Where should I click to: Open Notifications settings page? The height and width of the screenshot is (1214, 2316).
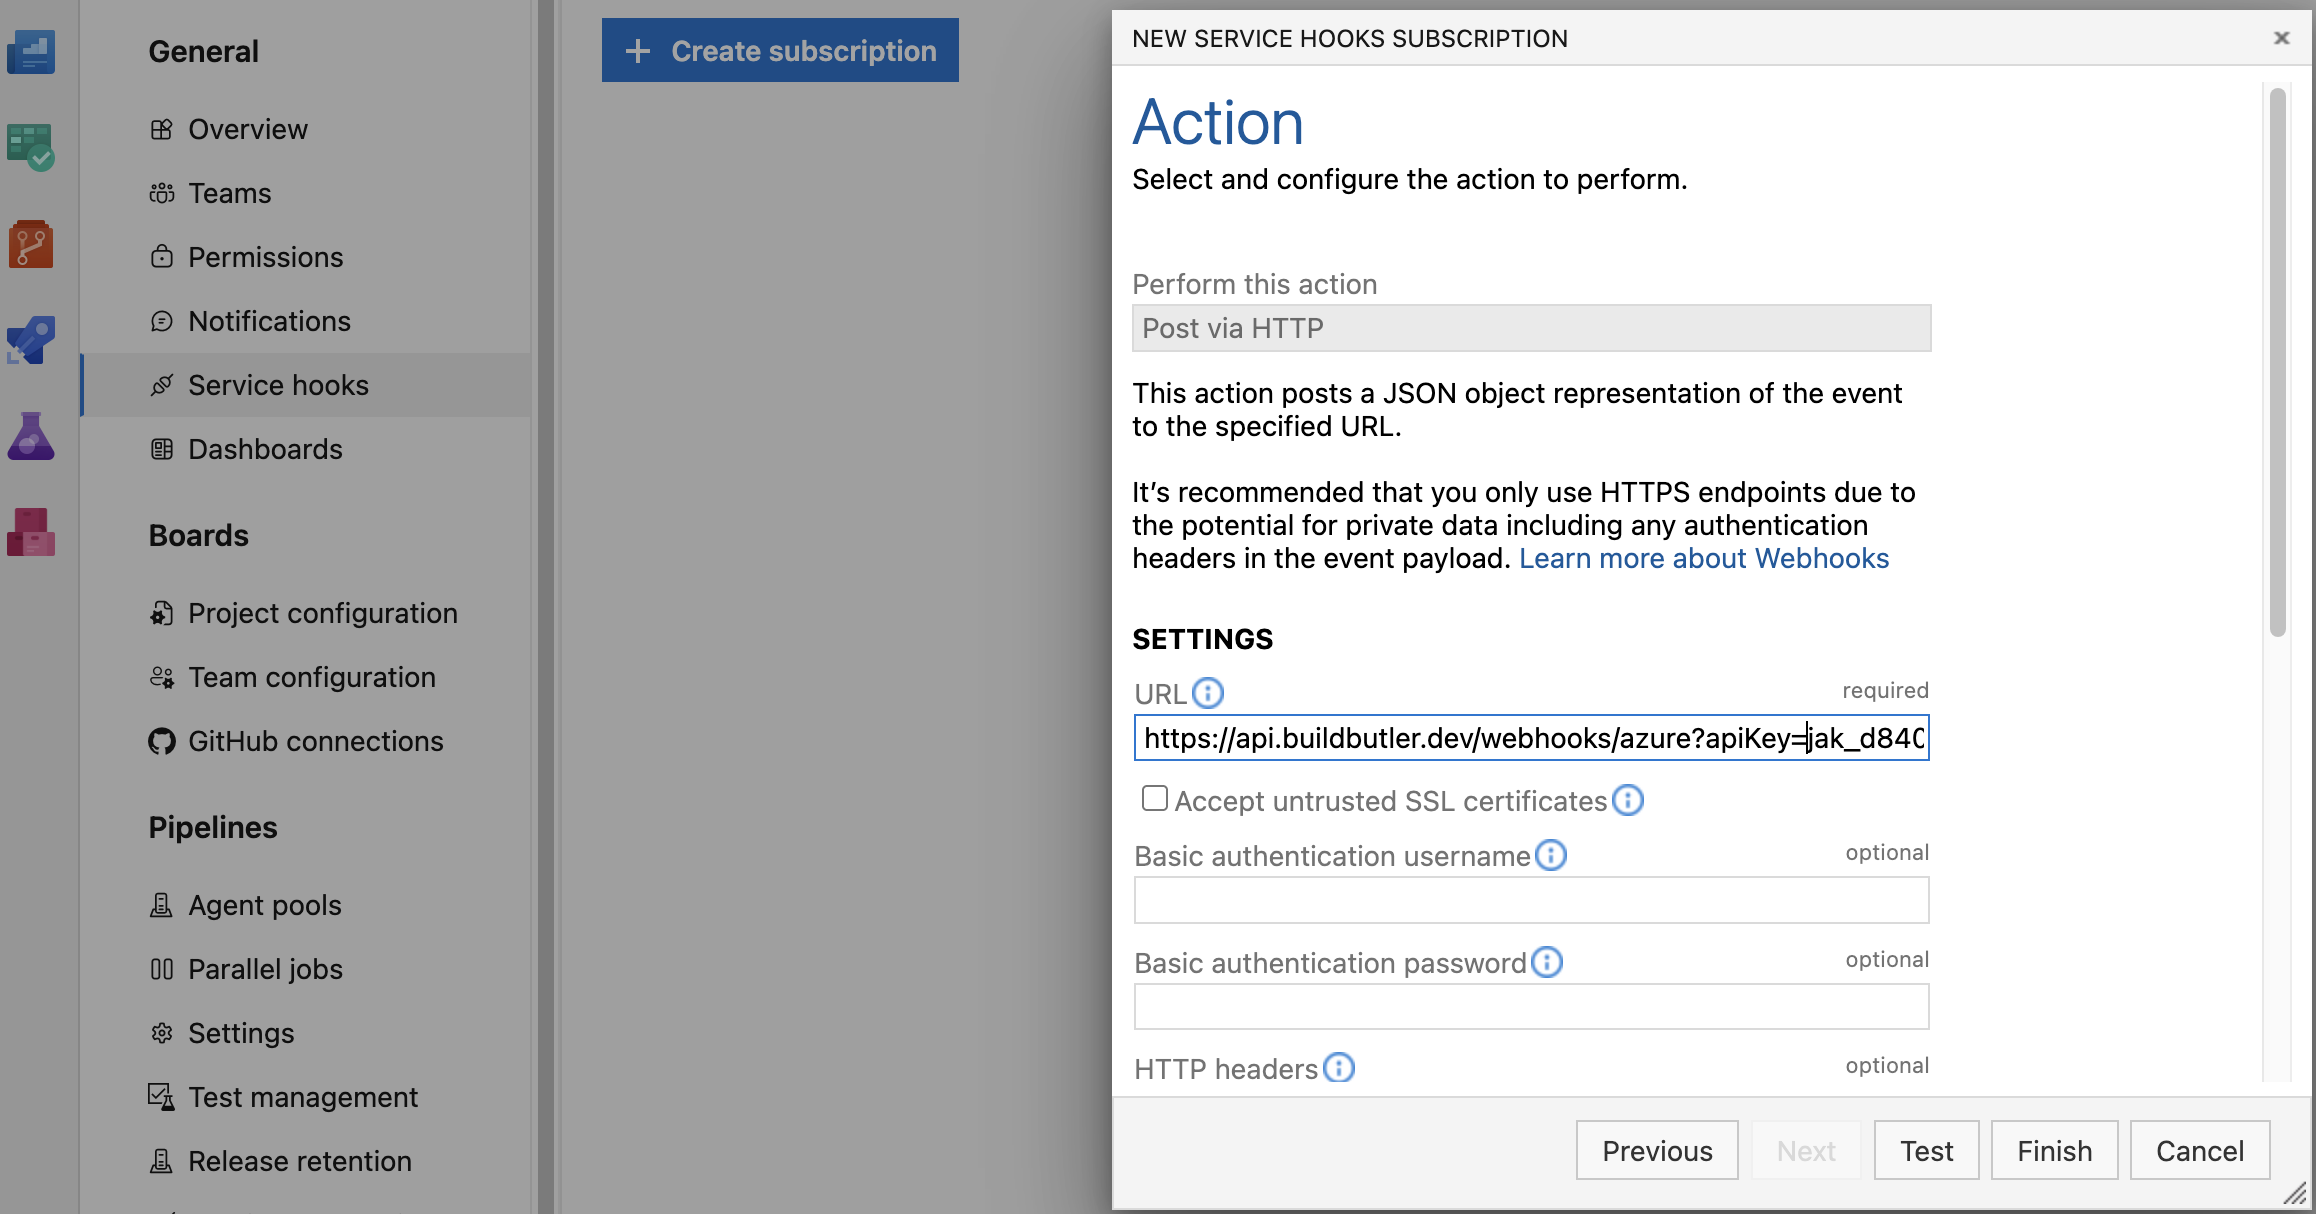point(269,321)
